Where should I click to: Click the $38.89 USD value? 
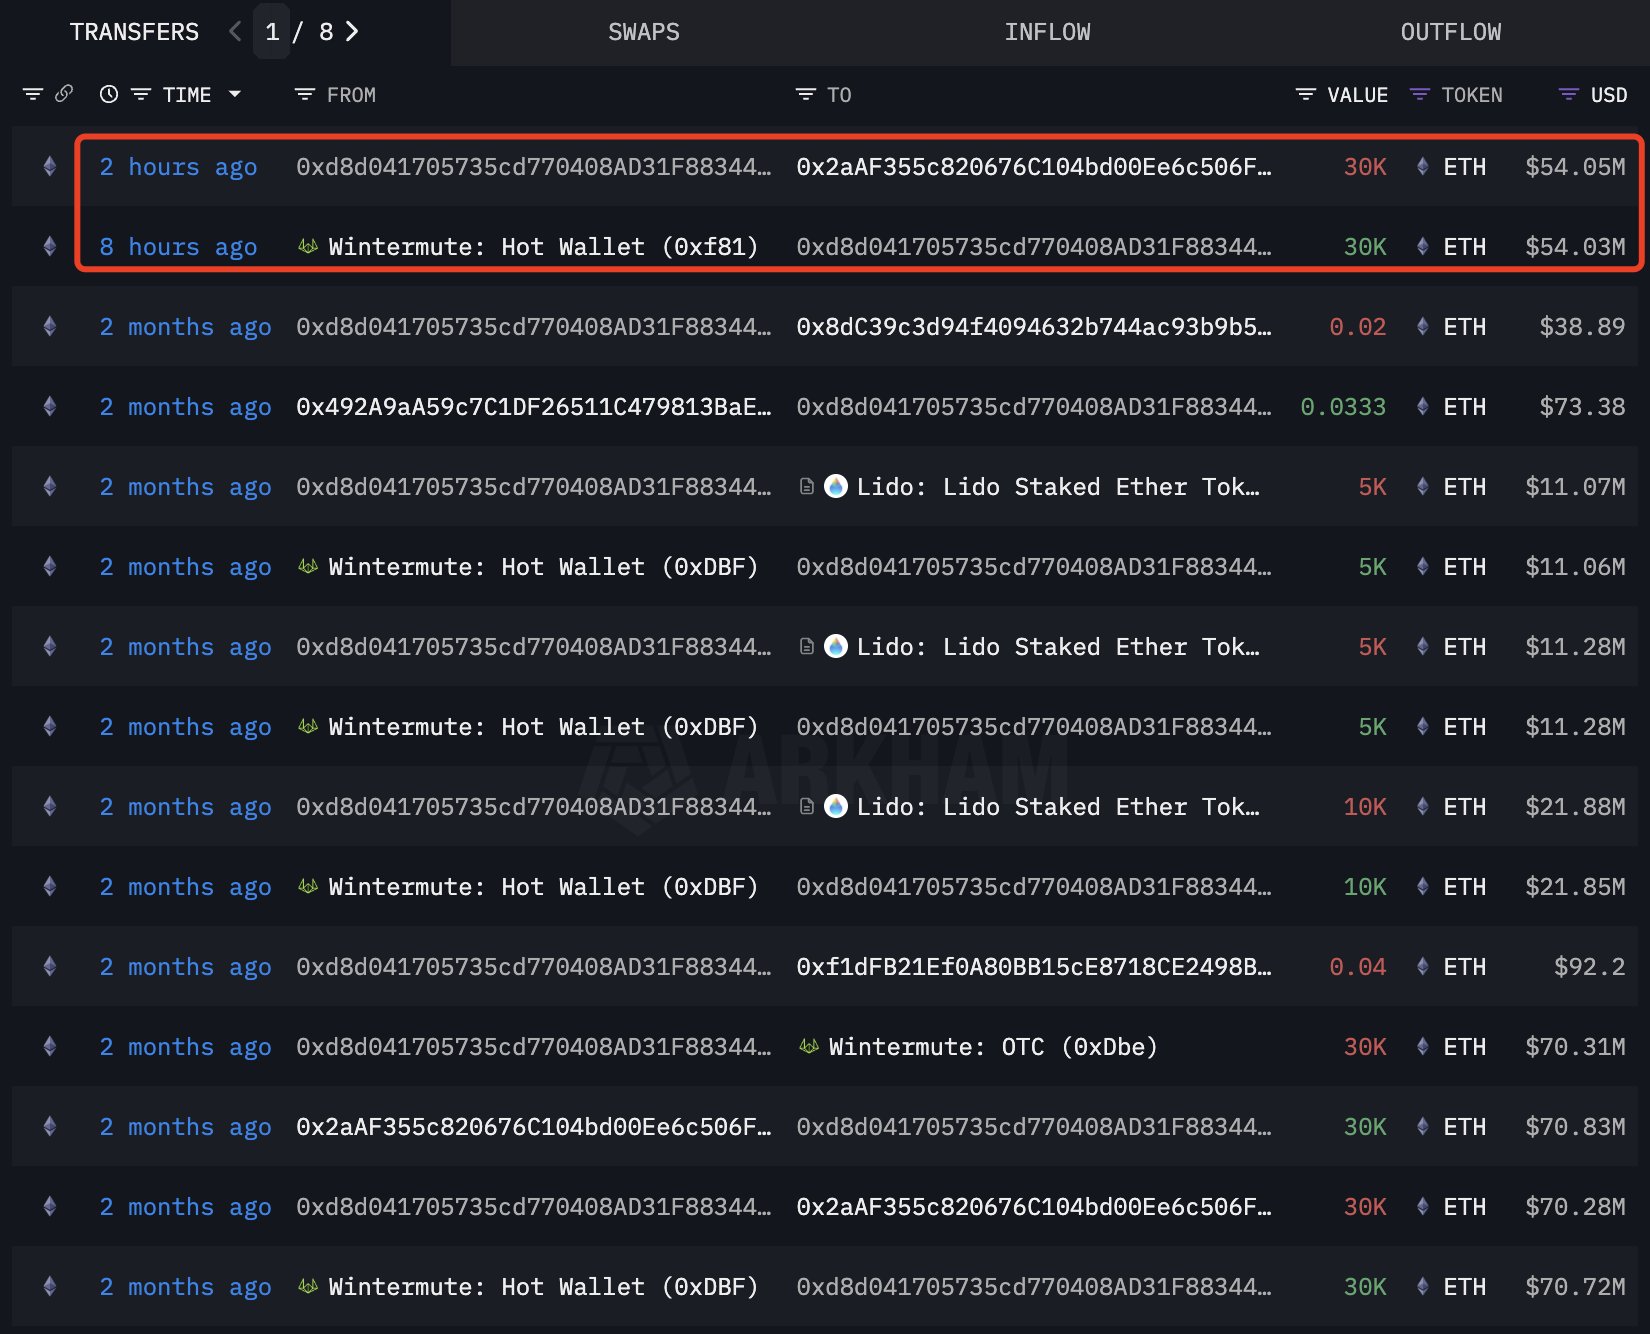click(1582, 327)
